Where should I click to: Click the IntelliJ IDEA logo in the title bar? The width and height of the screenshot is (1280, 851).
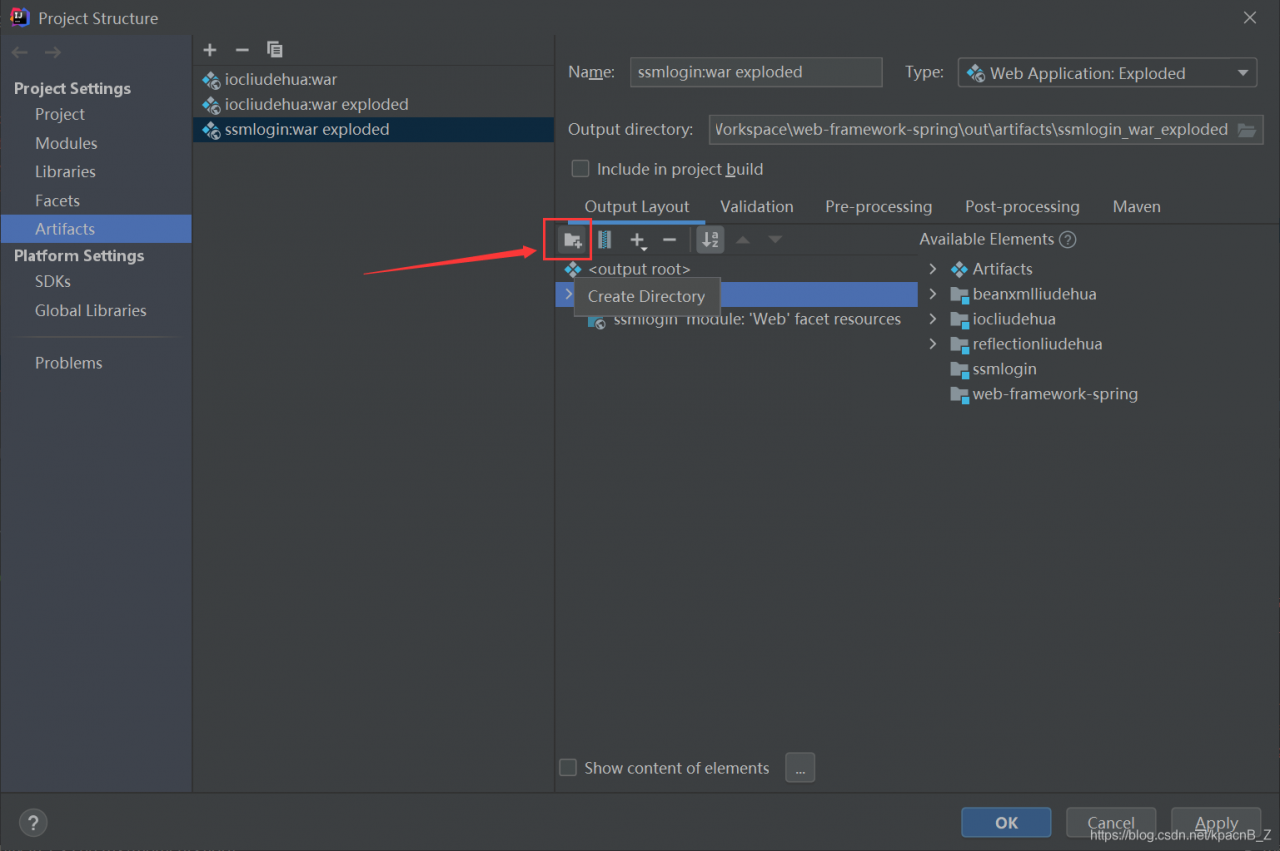pos(18,17)
